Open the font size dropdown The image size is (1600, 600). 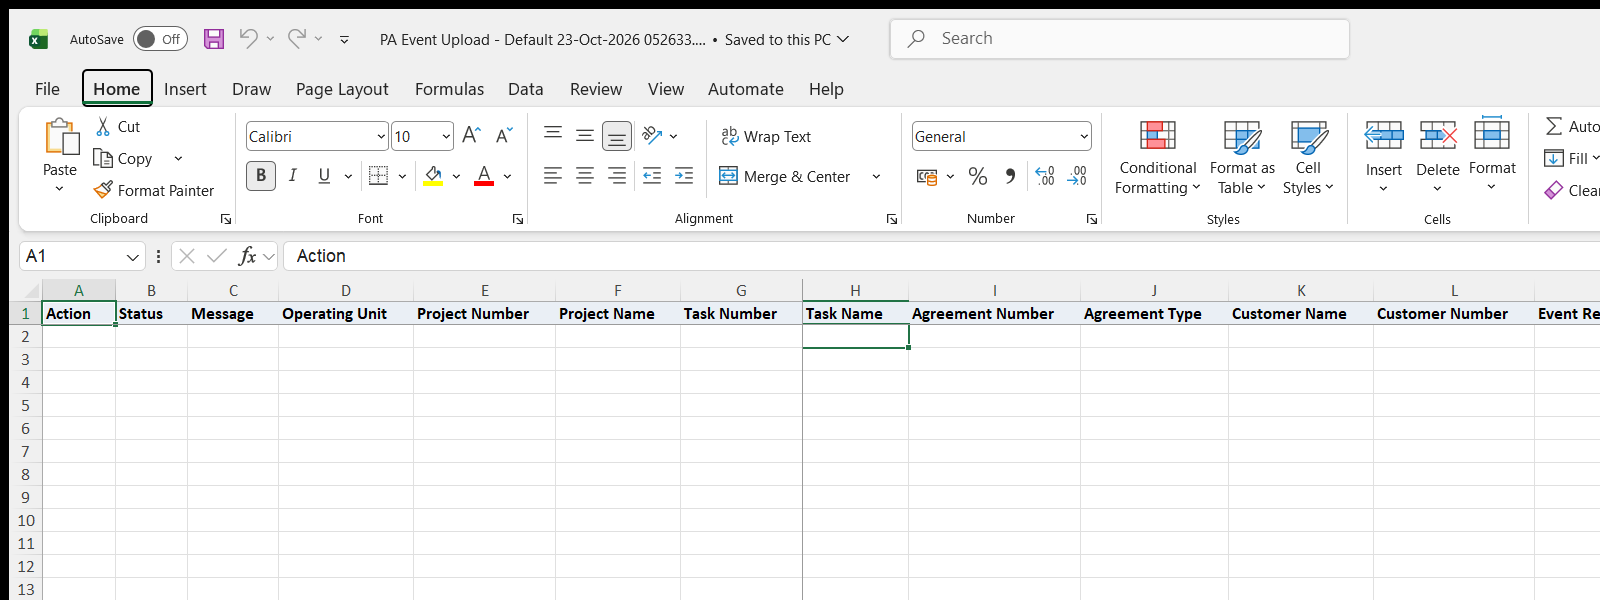pyautogui.click(x=446, y=137)
